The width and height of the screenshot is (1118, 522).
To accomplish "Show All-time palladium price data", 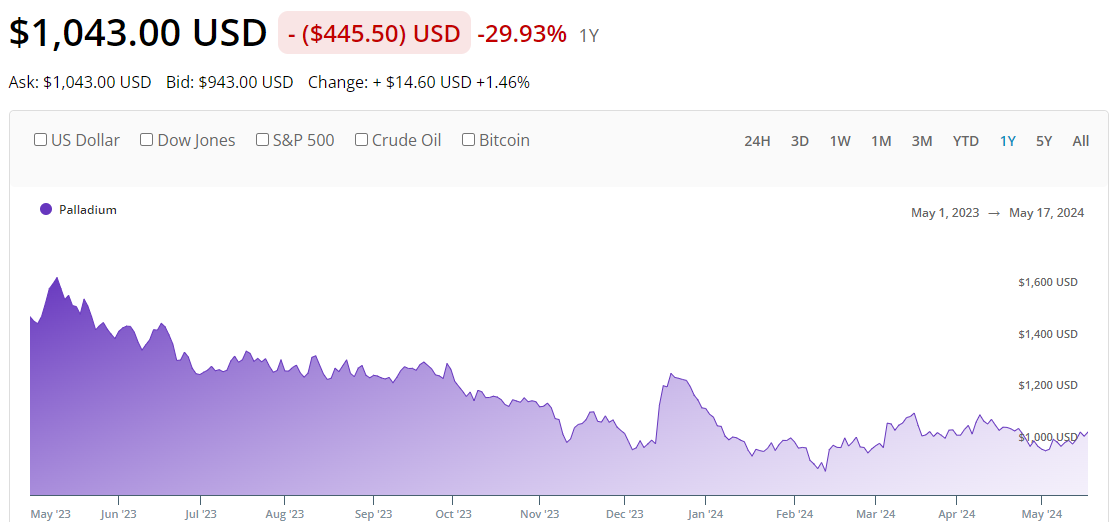I will 1081,141.
